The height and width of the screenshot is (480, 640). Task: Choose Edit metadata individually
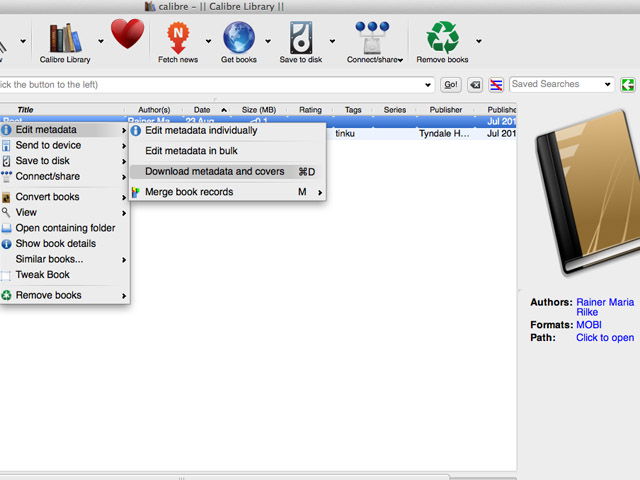(227, 131)
